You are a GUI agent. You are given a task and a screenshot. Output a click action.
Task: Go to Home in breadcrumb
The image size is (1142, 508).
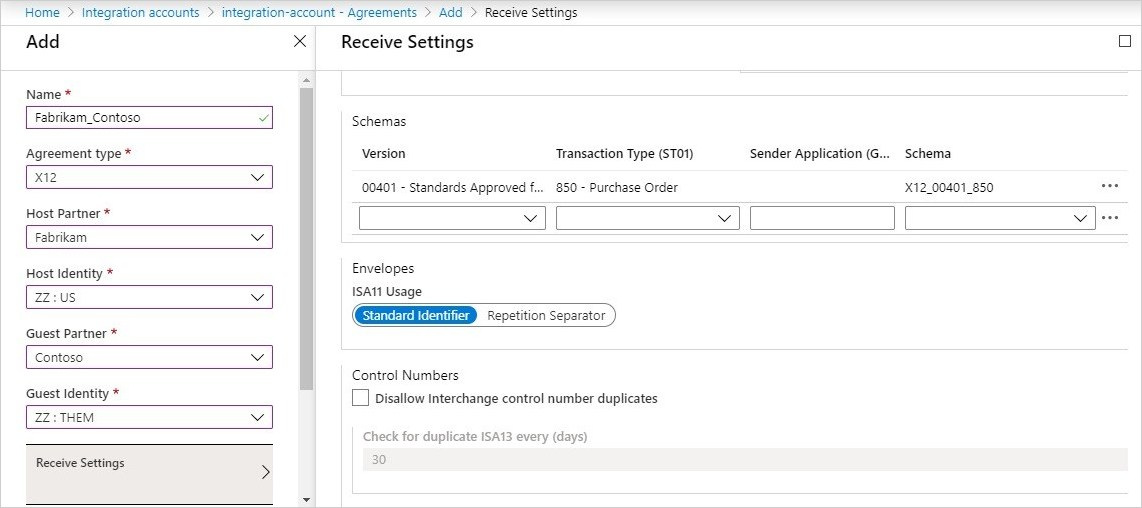tap(42, 12)
